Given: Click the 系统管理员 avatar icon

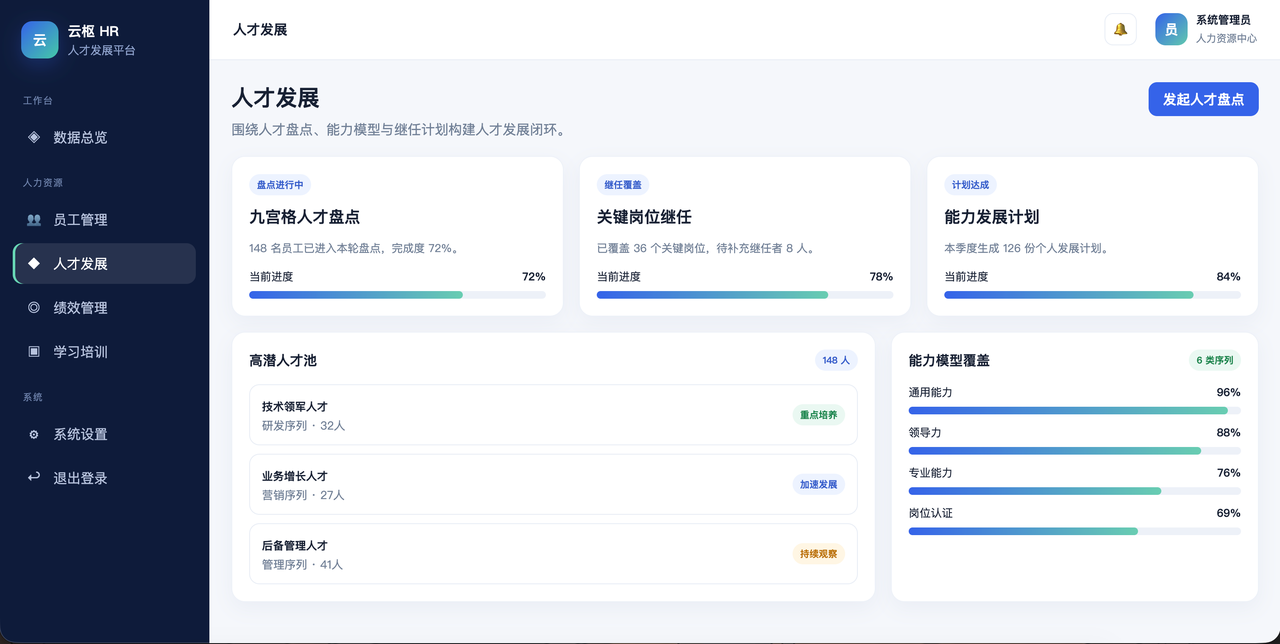Looking at the screenshot, I should pyautogui.click(x=1171, y=29).
